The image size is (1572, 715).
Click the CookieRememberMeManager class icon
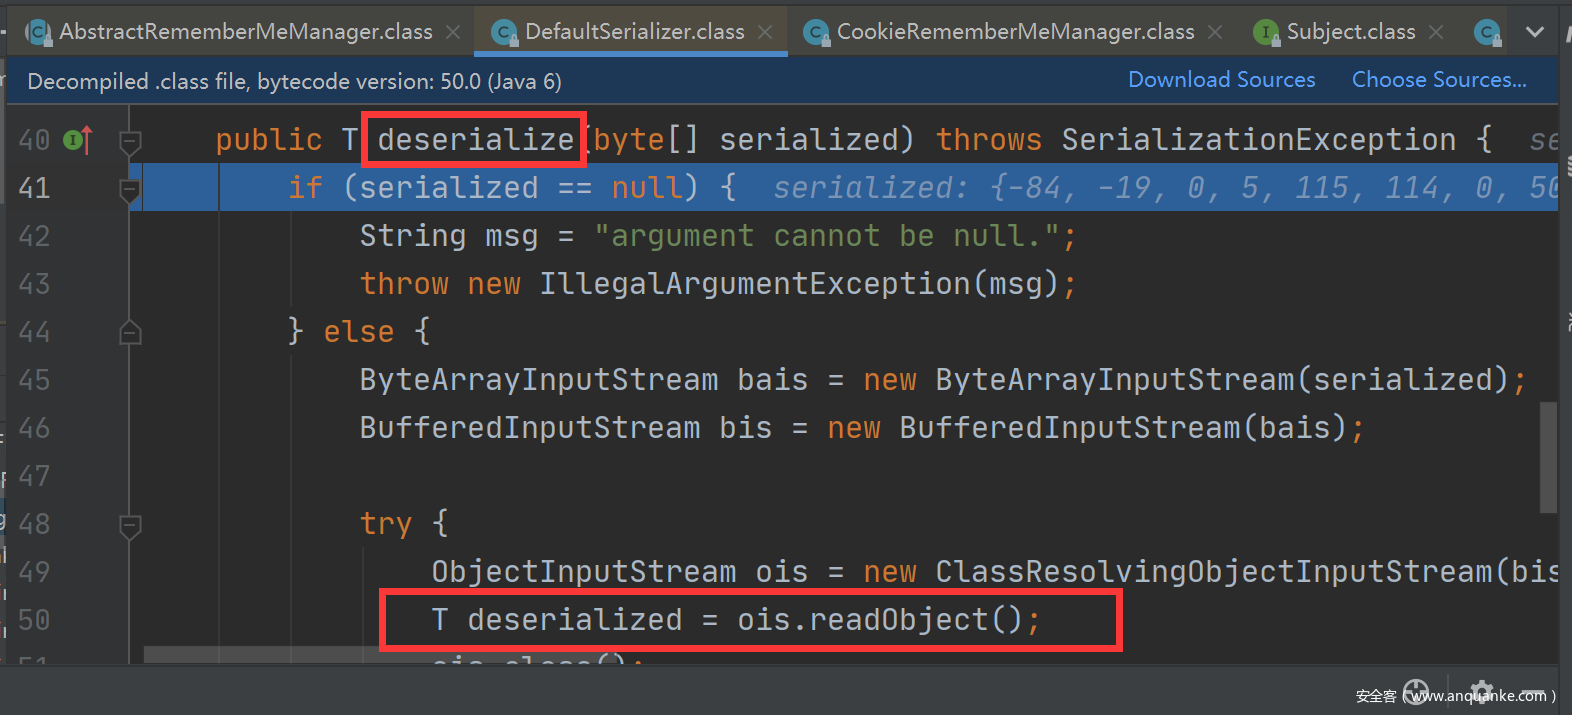[816, 33]
